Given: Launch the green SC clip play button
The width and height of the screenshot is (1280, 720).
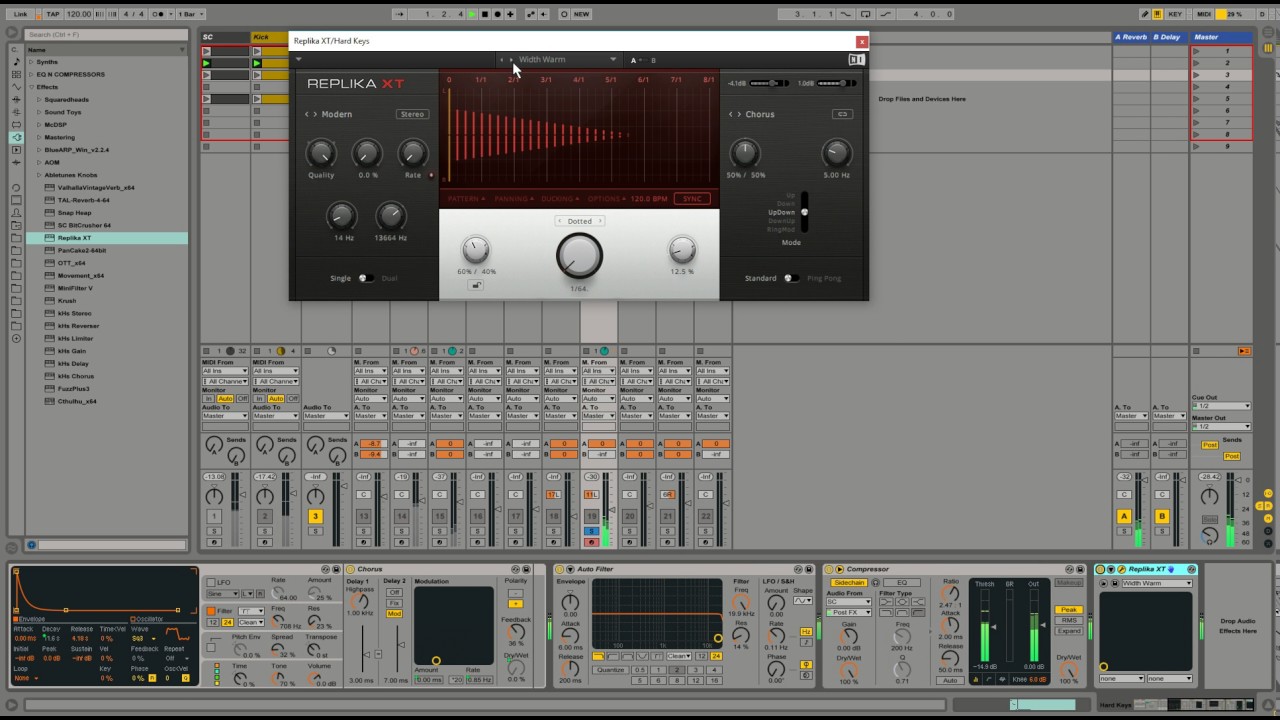Looking at the screenshot, I should tap(207, 63).
